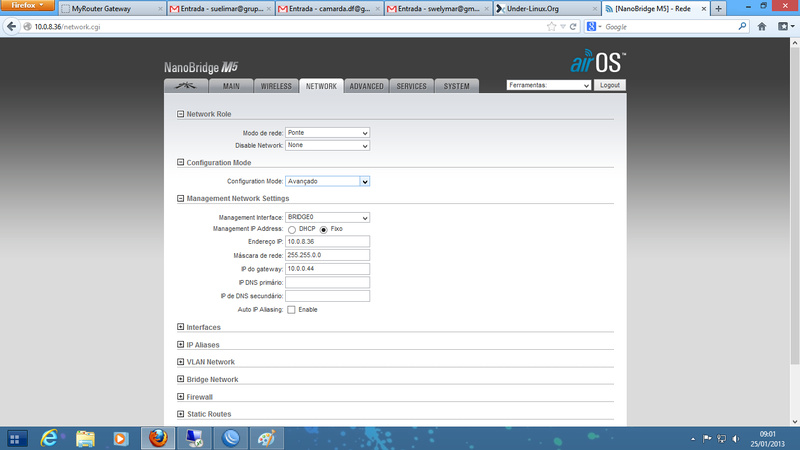
Task: Open the Windows Start button
Action: 15,438
